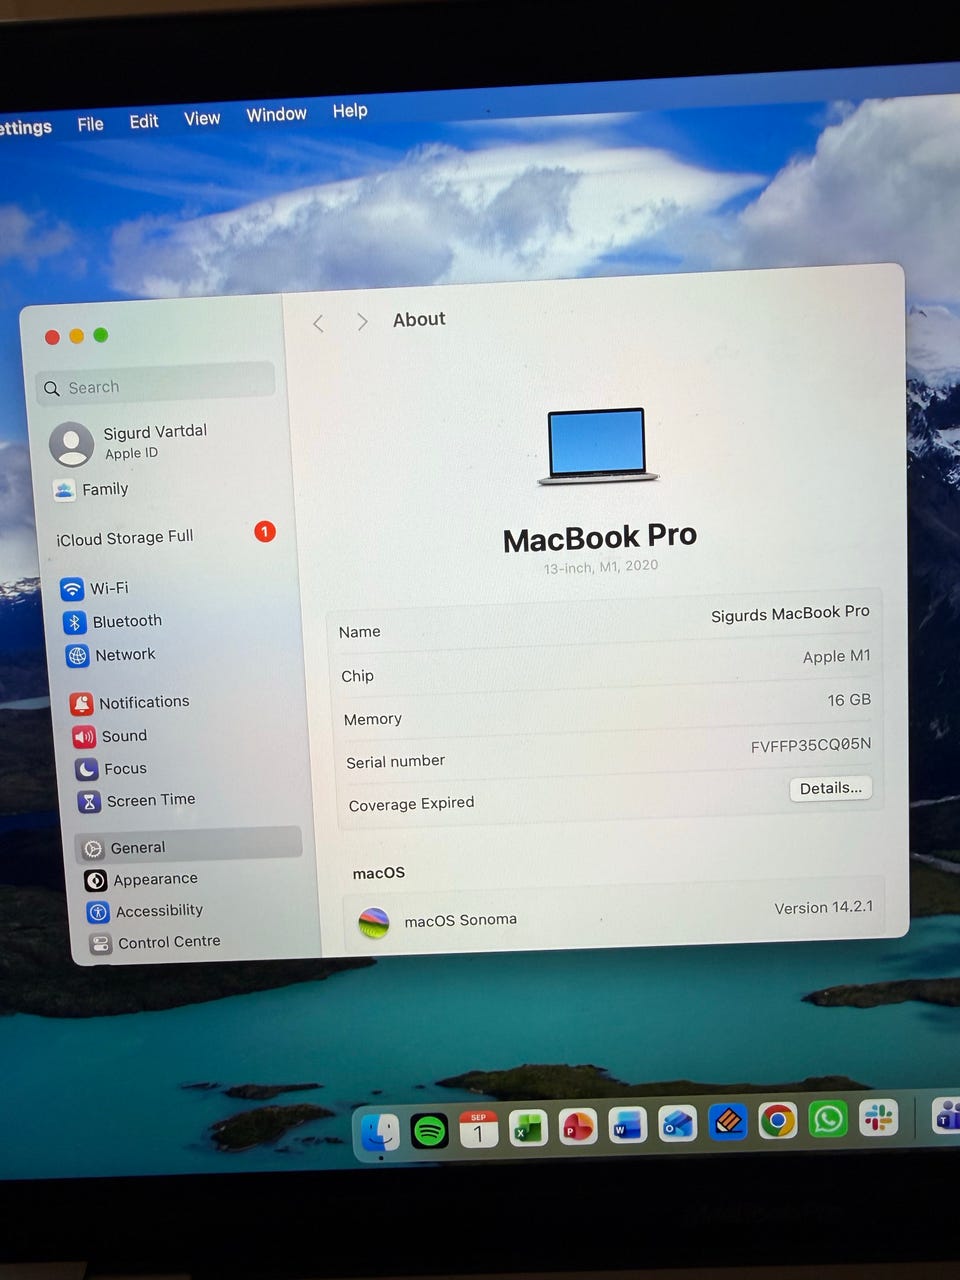Launch Spotify from the Dock
The image size is (960, 1280).
430,1131
